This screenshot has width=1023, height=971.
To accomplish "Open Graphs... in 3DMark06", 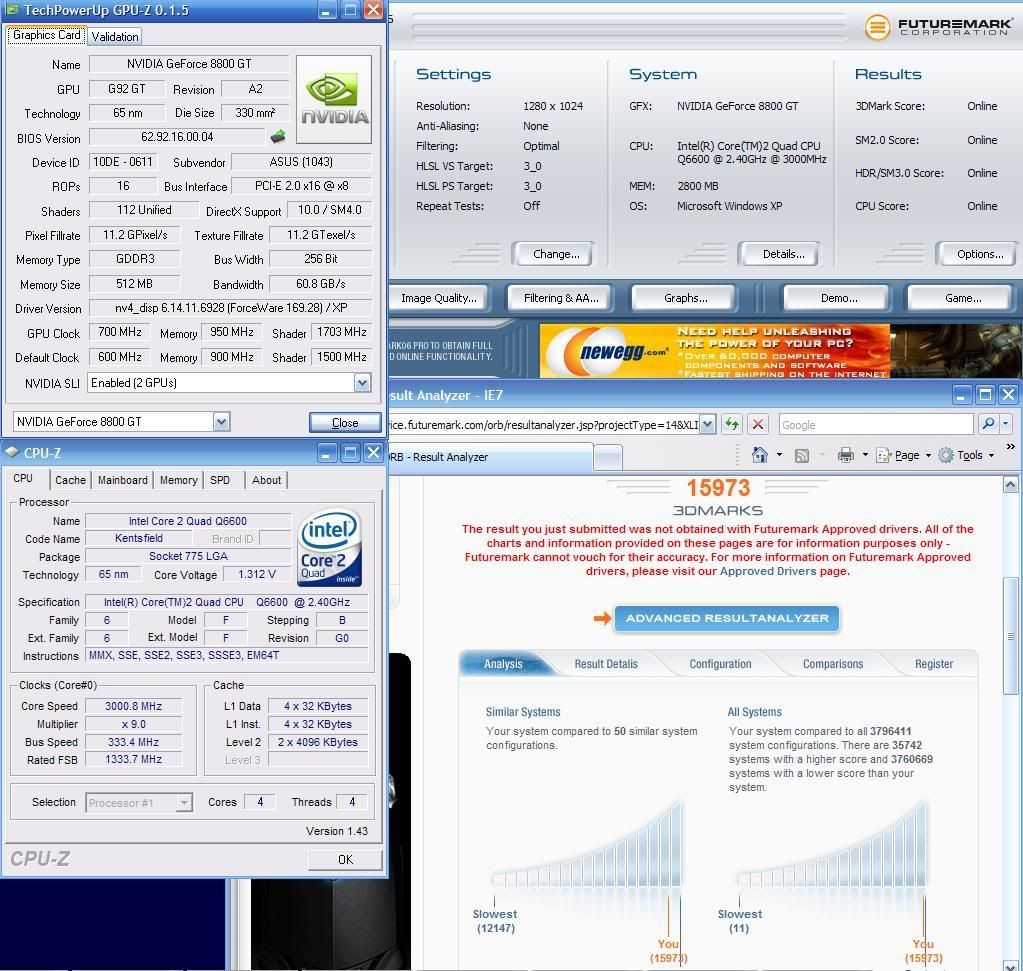I will click(686, 298).
